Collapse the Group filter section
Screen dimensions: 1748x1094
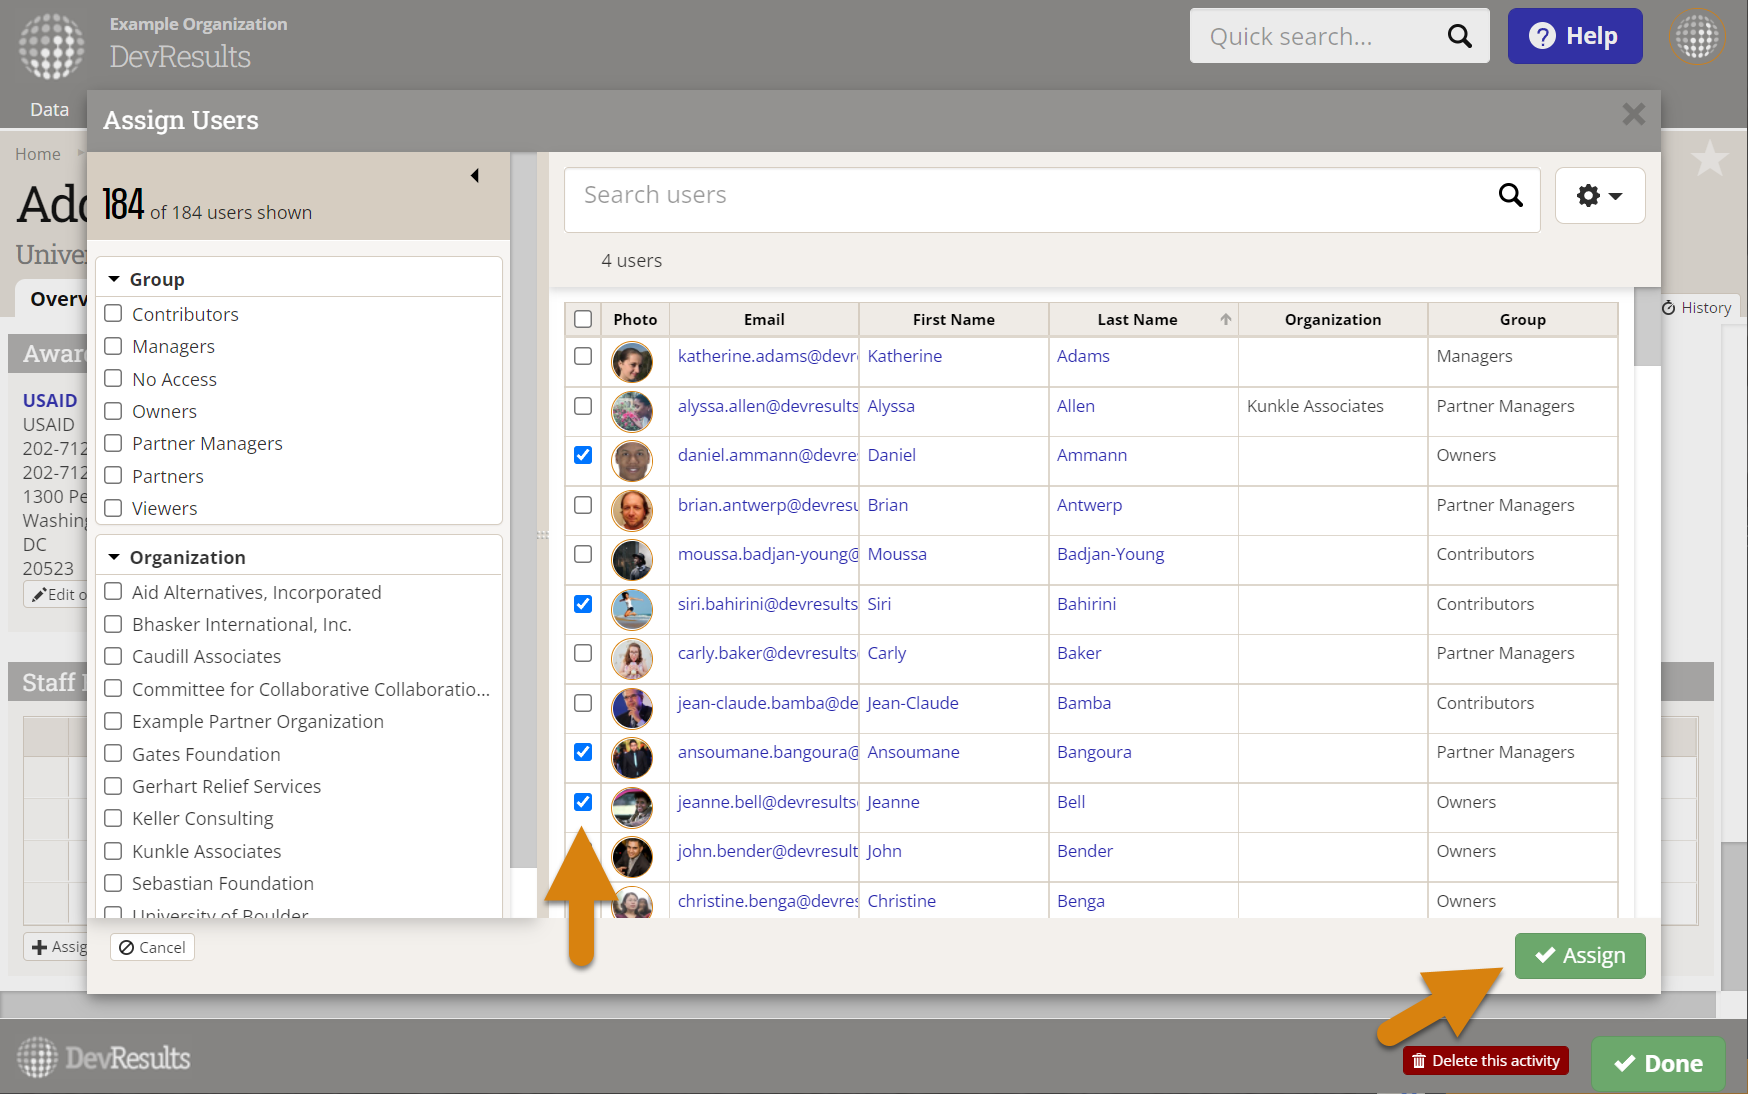(114, 279)
